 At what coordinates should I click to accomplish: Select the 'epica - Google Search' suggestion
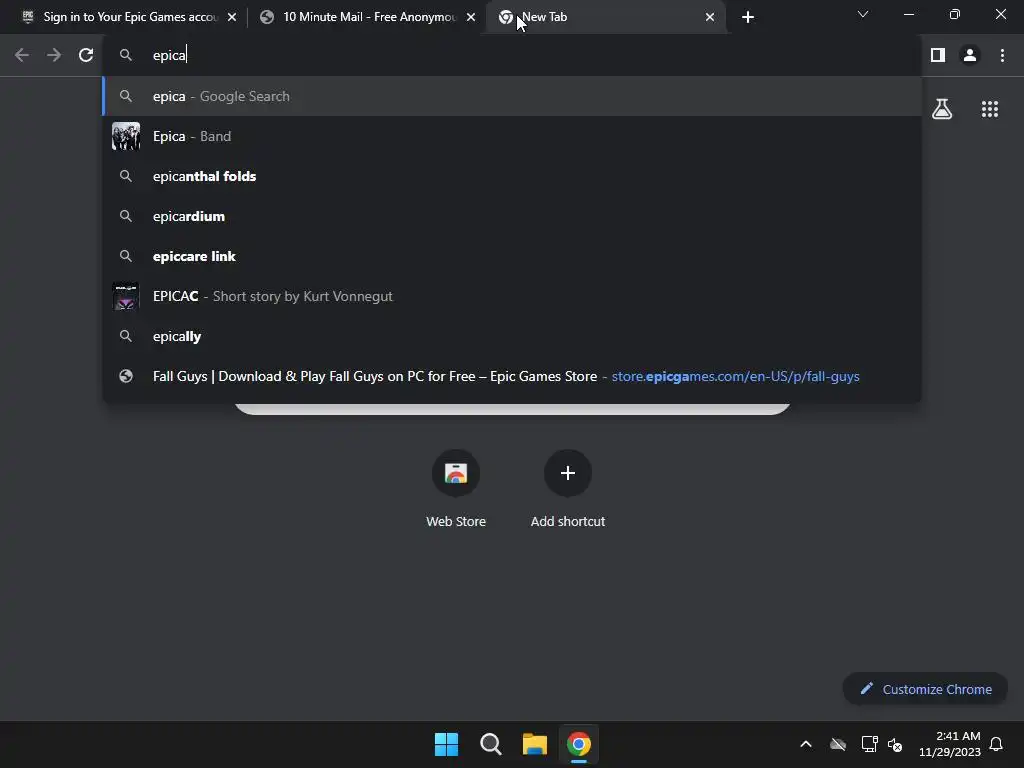coord(512,96)
